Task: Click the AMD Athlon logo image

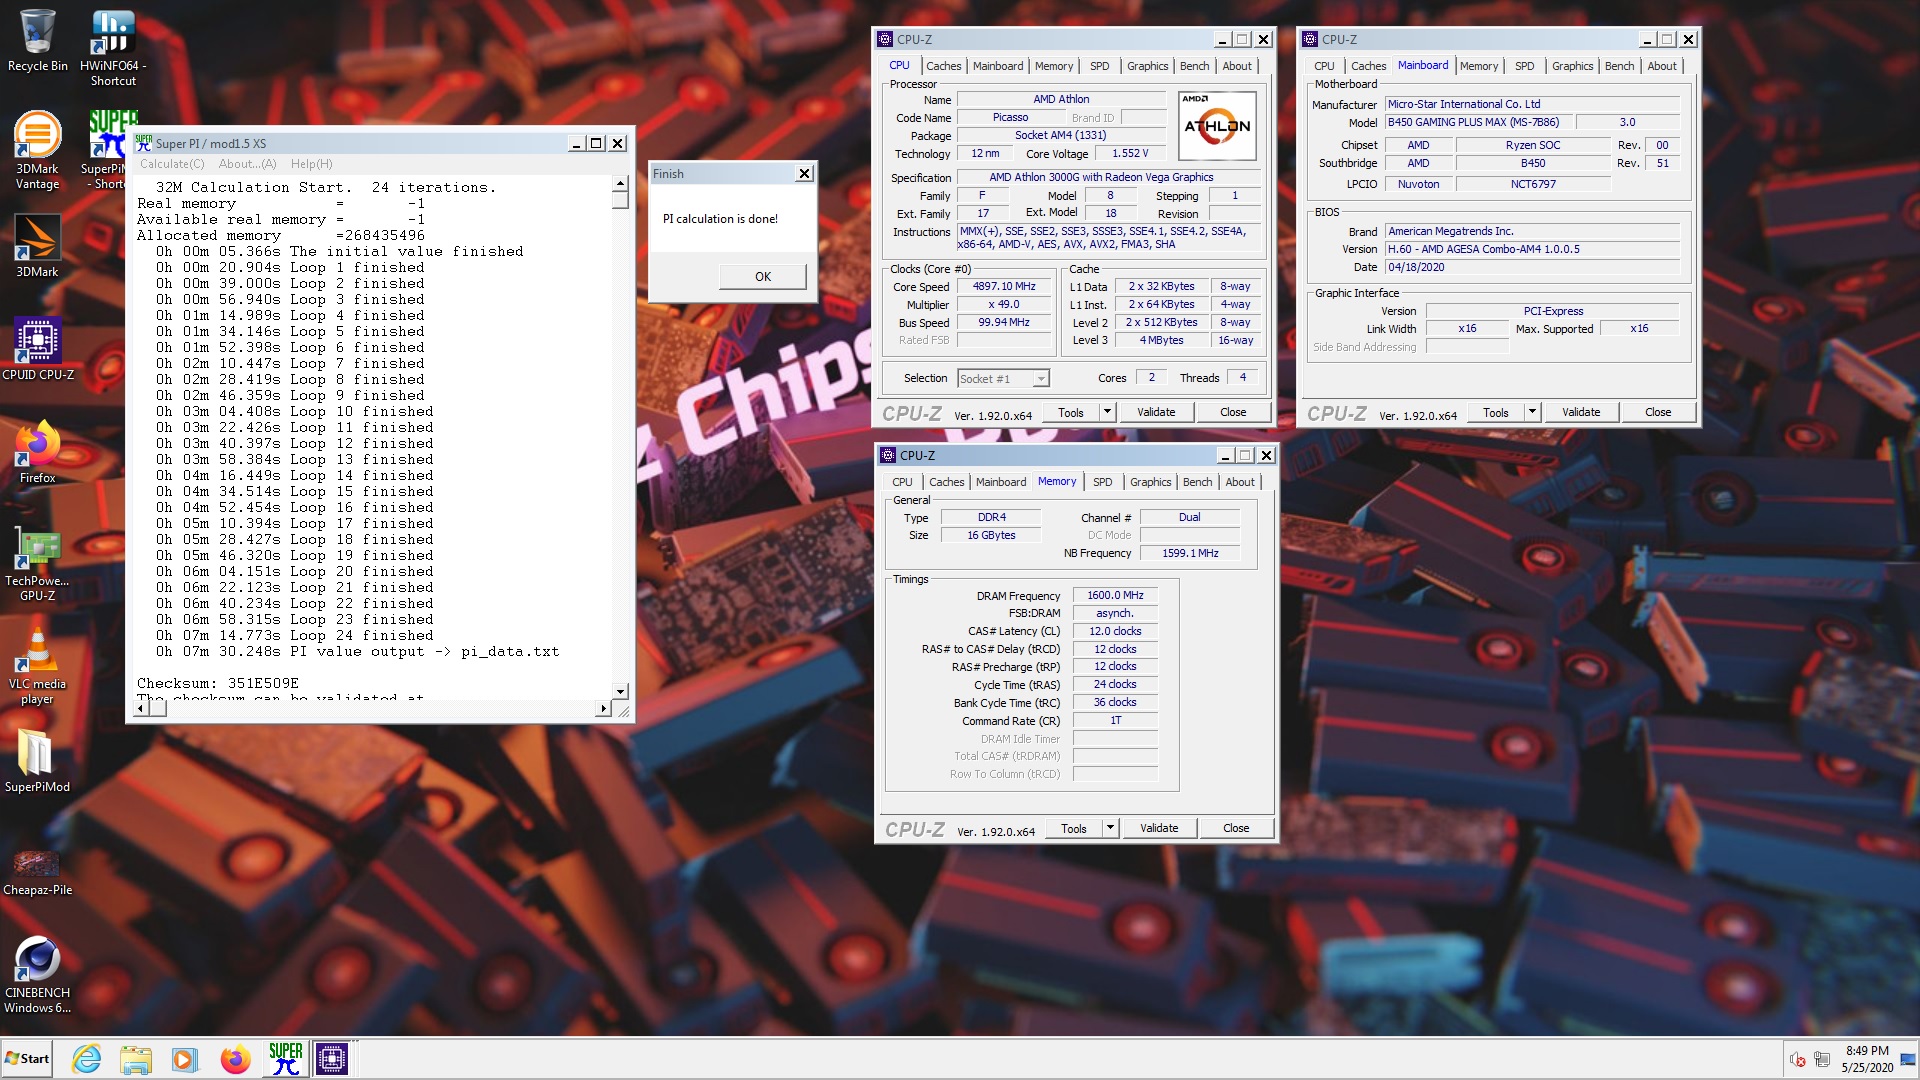Action: [1217, 126]
